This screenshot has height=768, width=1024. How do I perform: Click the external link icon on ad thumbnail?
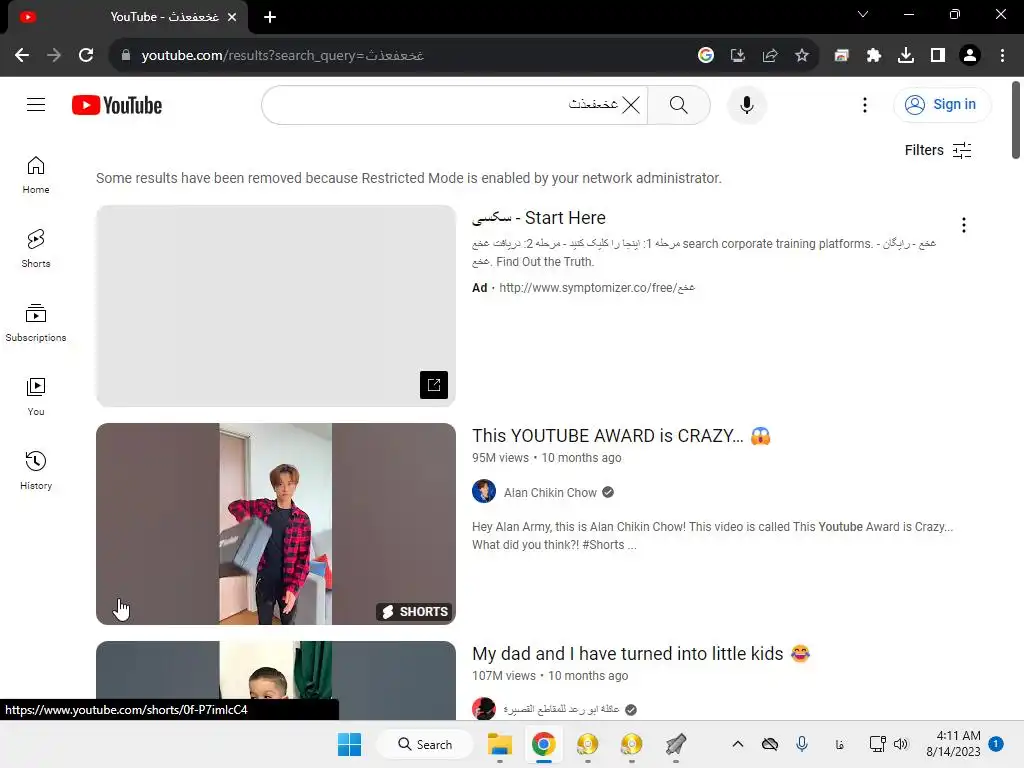[x=434, y=385]
